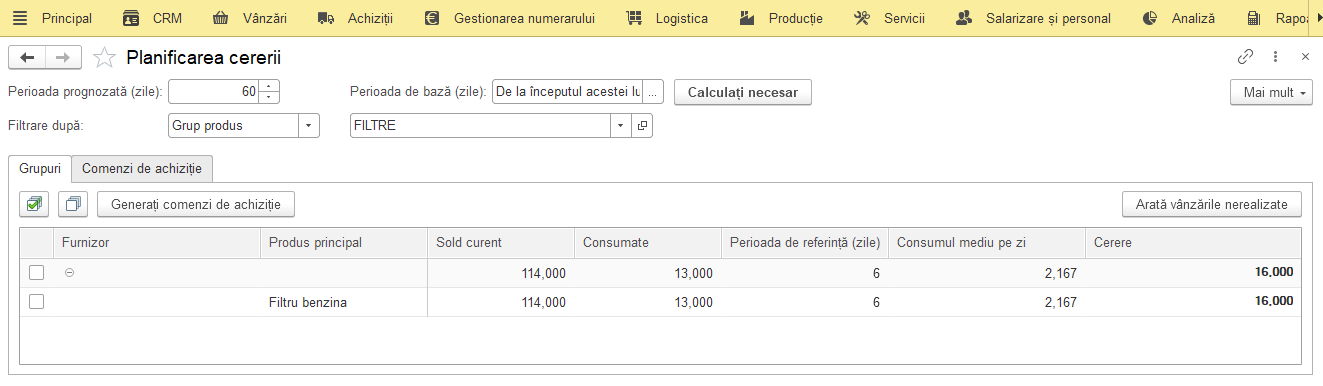Expand the Grup produs filter dropdown
The width and height of the screenshot is (1323, 386).
tap(309, 126)
